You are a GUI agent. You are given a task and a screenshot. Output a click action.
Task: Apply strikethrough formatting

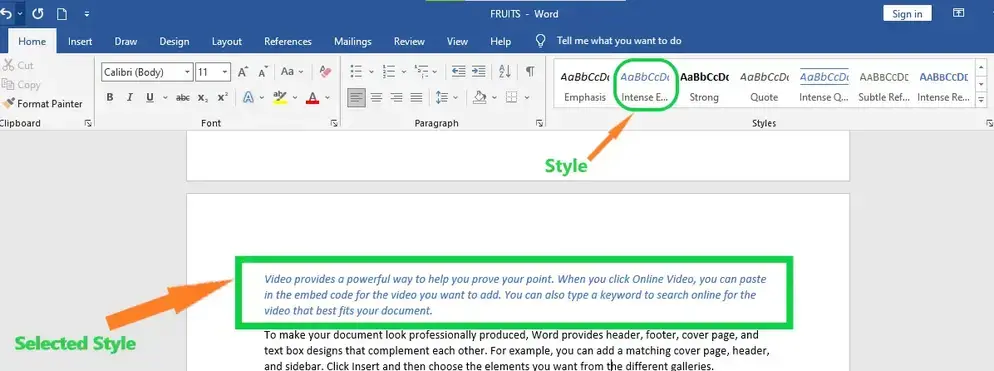point(183,98)
